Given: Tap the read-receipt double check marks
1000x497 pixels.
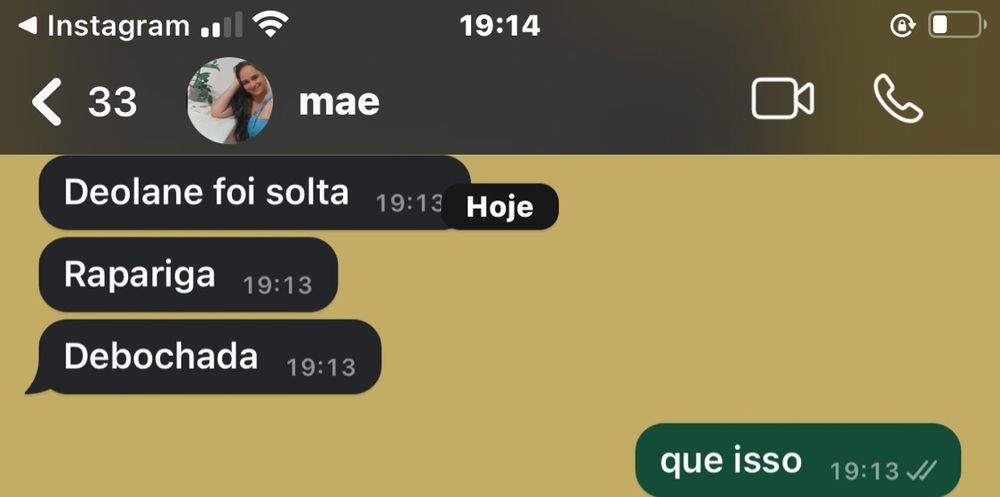Looking at the screenshot, I should click(922, 471).
